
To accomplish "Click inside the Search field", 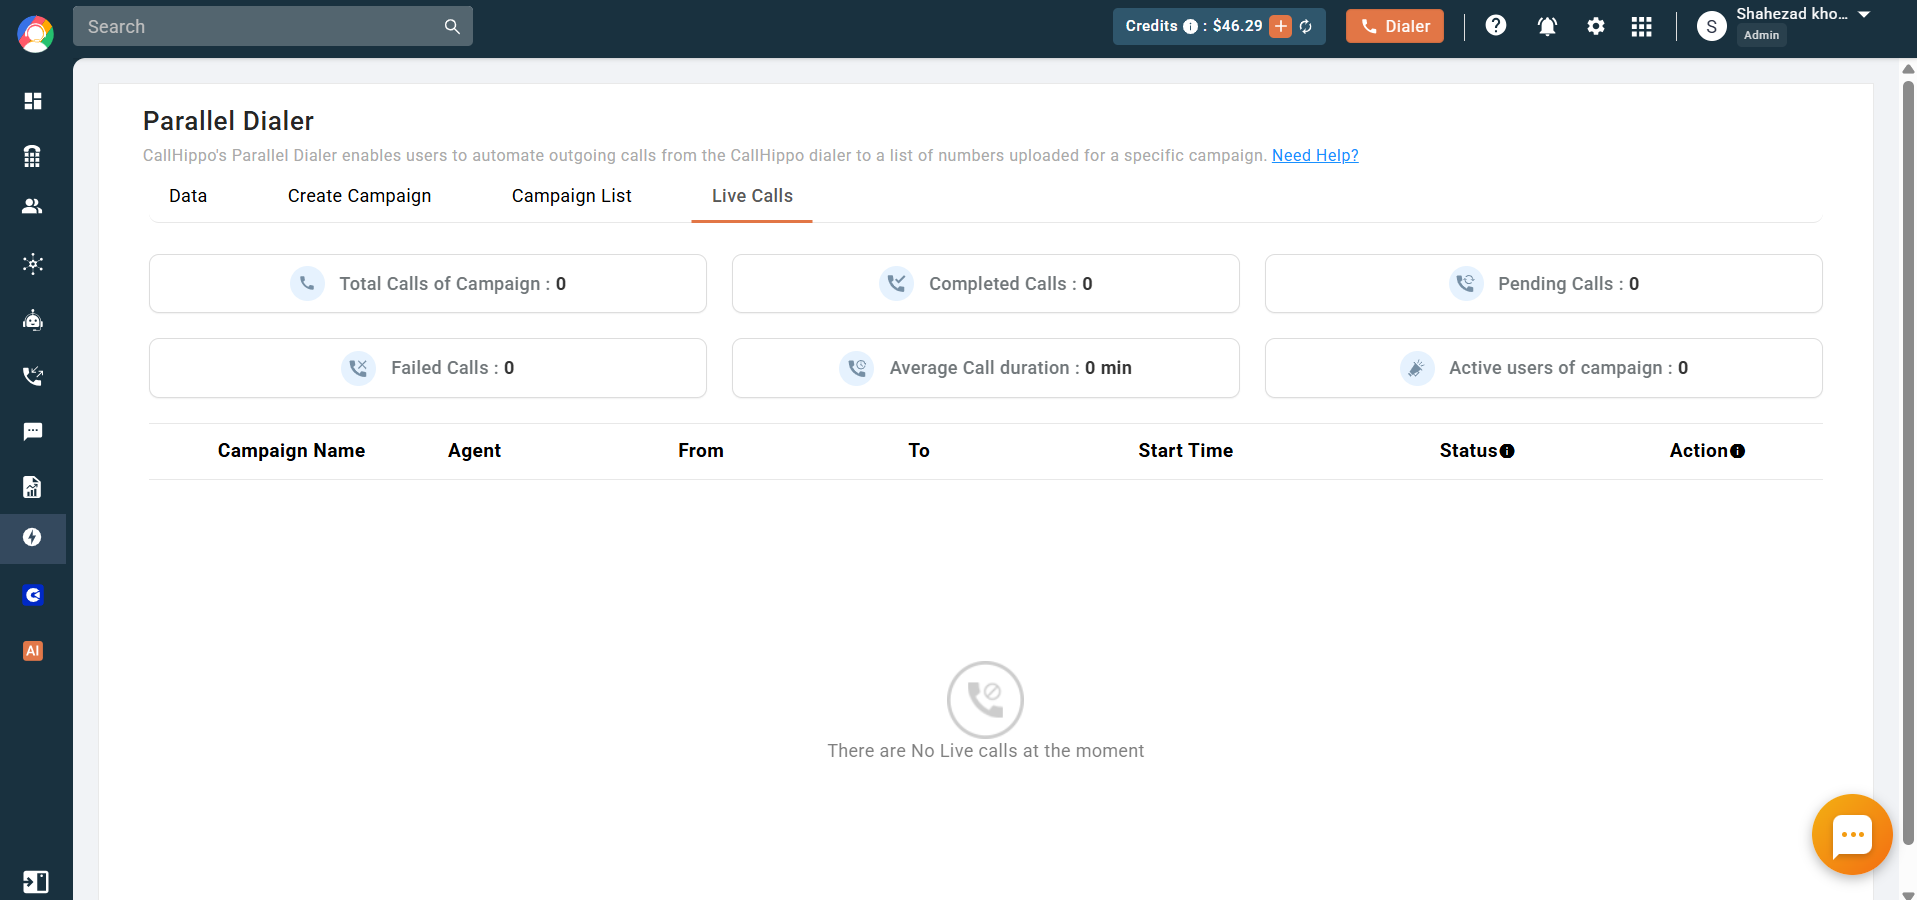I will [272, 26].
